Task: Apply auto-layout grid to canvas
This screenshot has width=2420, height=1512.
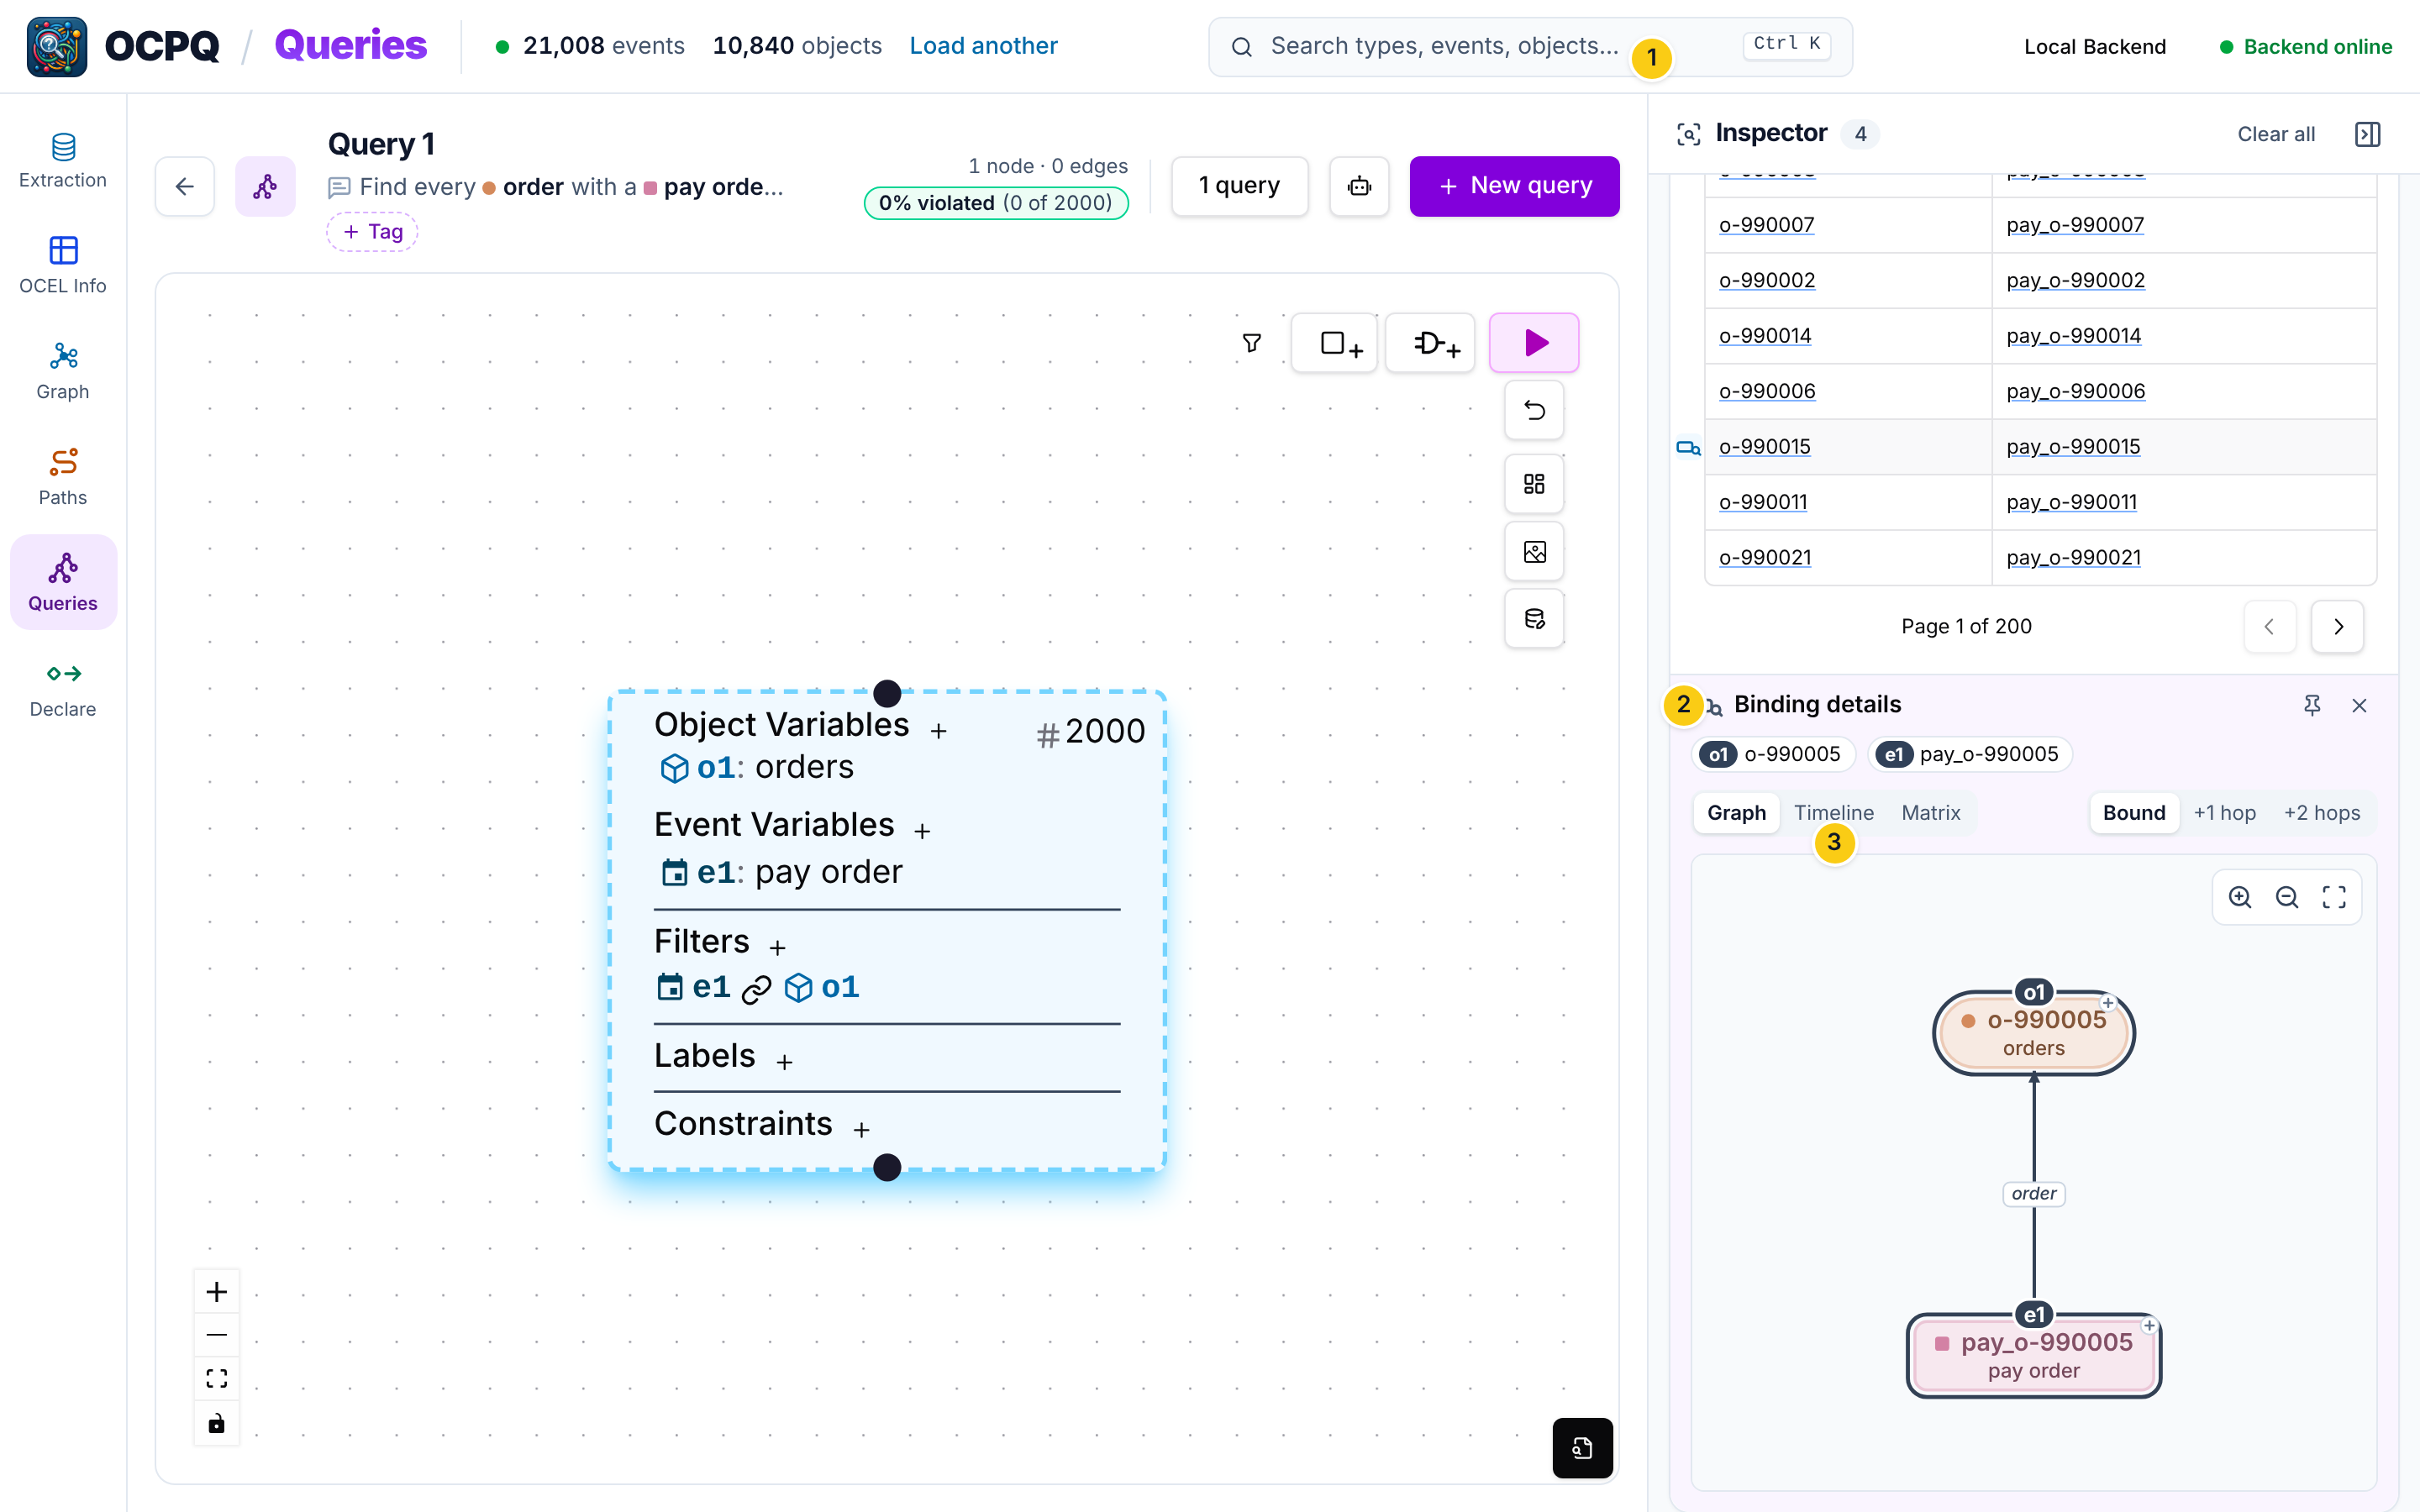Action: click(x=1534, y=484)
